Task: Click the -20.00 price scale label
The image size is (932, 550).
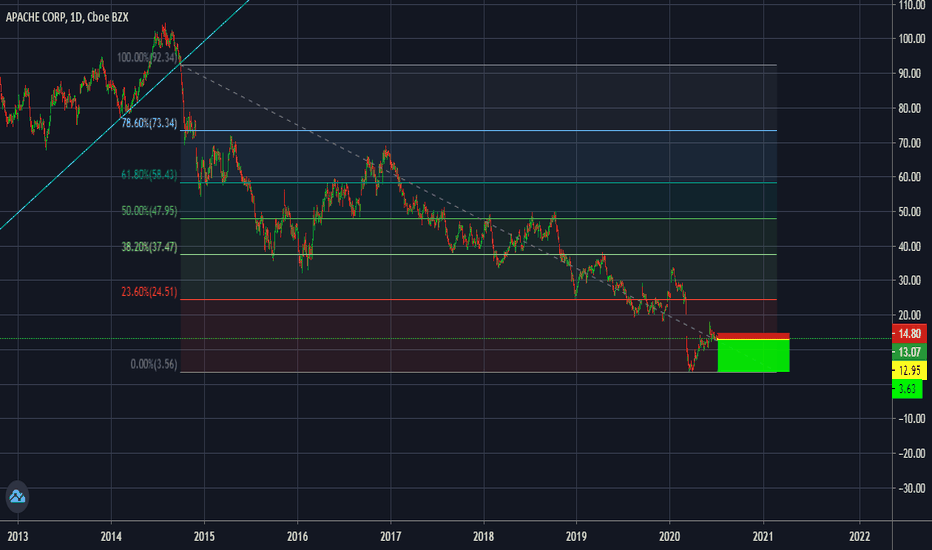Action: coord(912,454)
